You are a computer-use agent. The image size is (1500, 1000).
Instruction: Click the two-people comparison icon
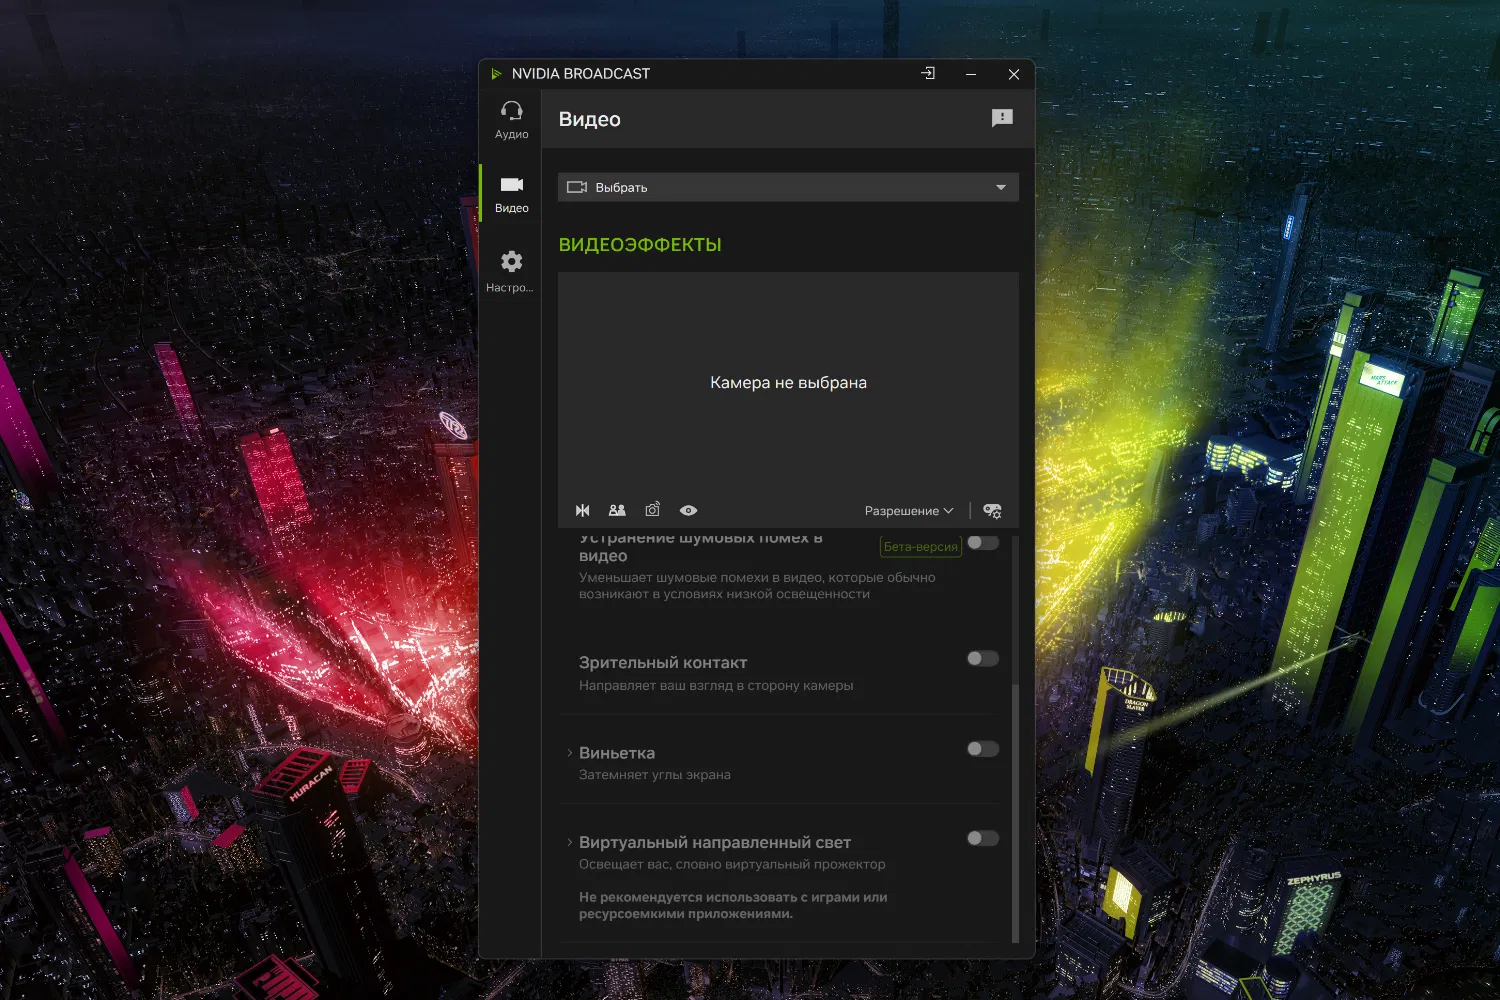pos(617,510)
